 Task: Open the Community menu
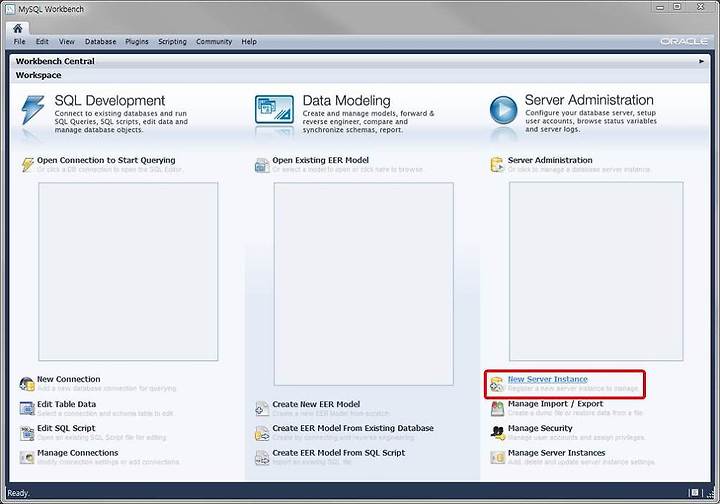point(214,41)
